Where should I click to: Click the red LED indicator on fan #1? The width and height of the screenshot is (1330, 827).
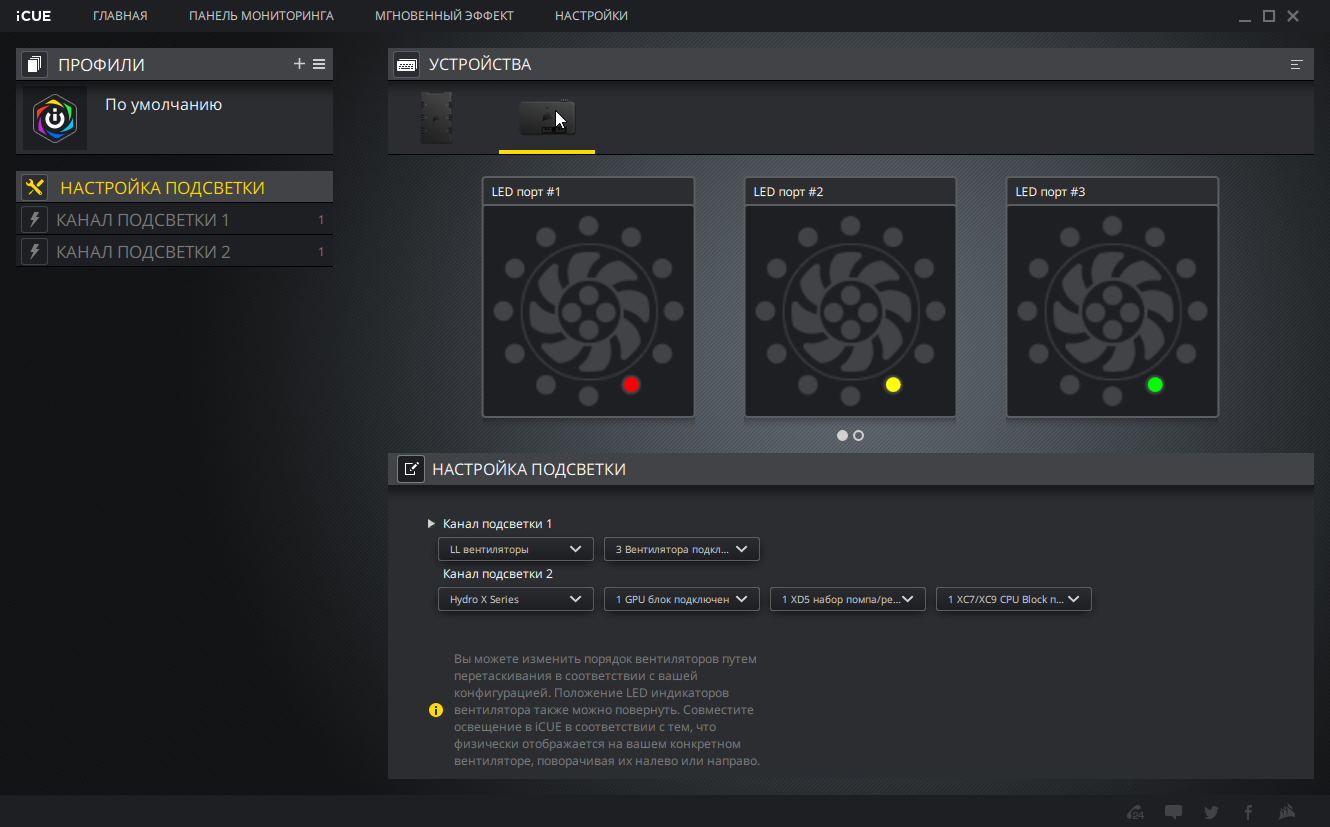[x=631, y=385]
